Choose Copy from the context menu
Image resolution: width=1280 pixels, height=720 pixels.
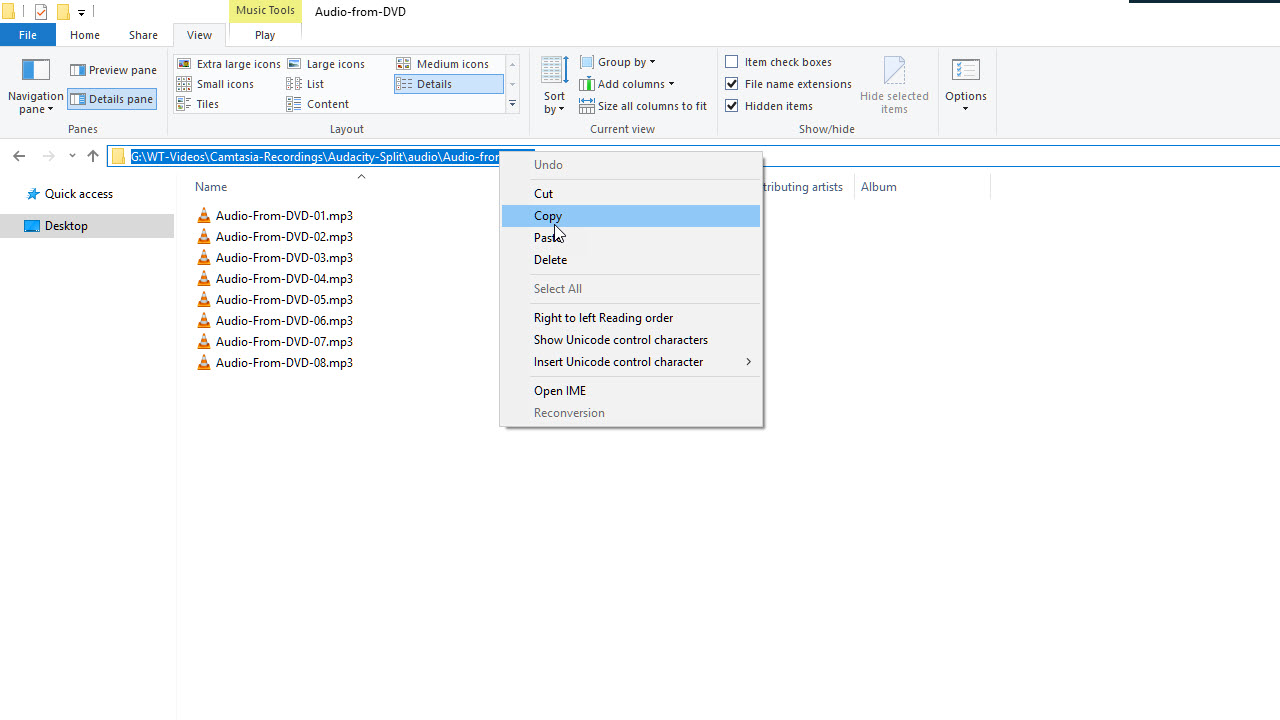(x=547, y=215)
